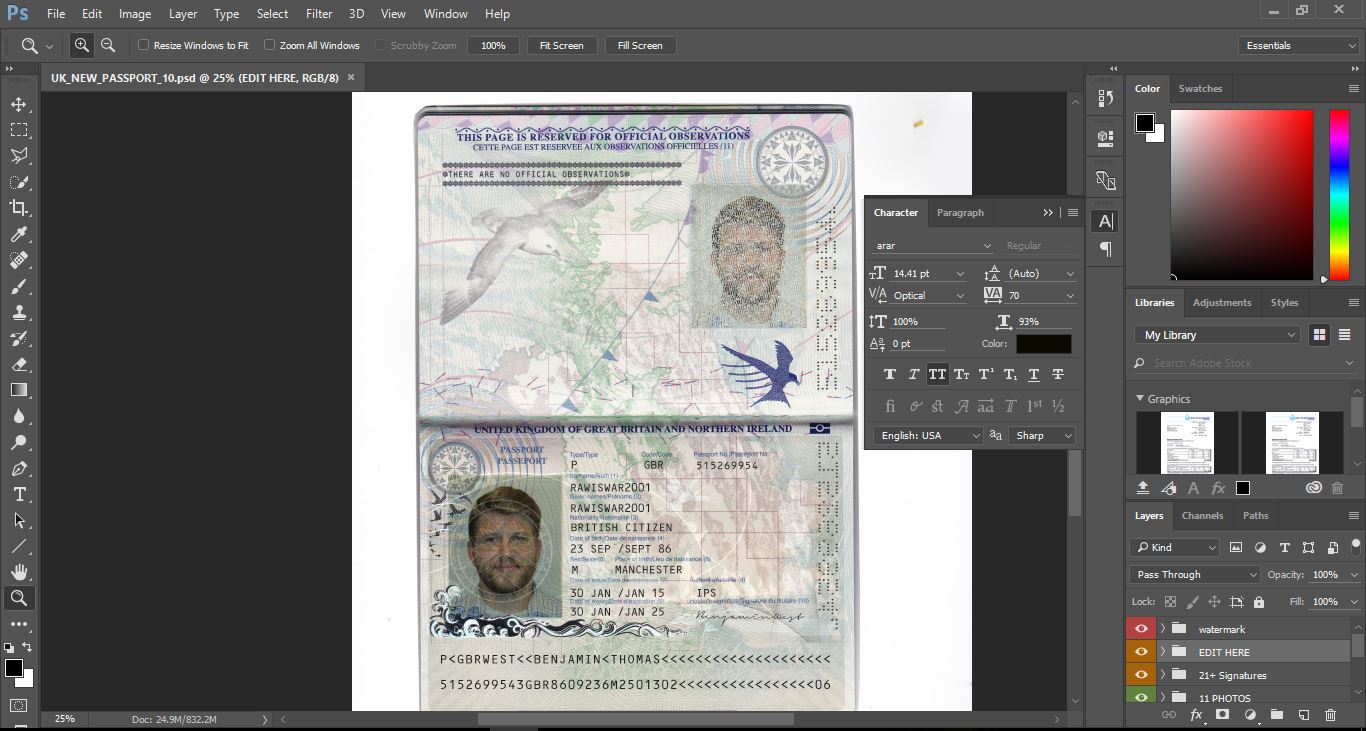
Task: Select the Rectangular Marquee tool
Action: [x=19, y=130]
